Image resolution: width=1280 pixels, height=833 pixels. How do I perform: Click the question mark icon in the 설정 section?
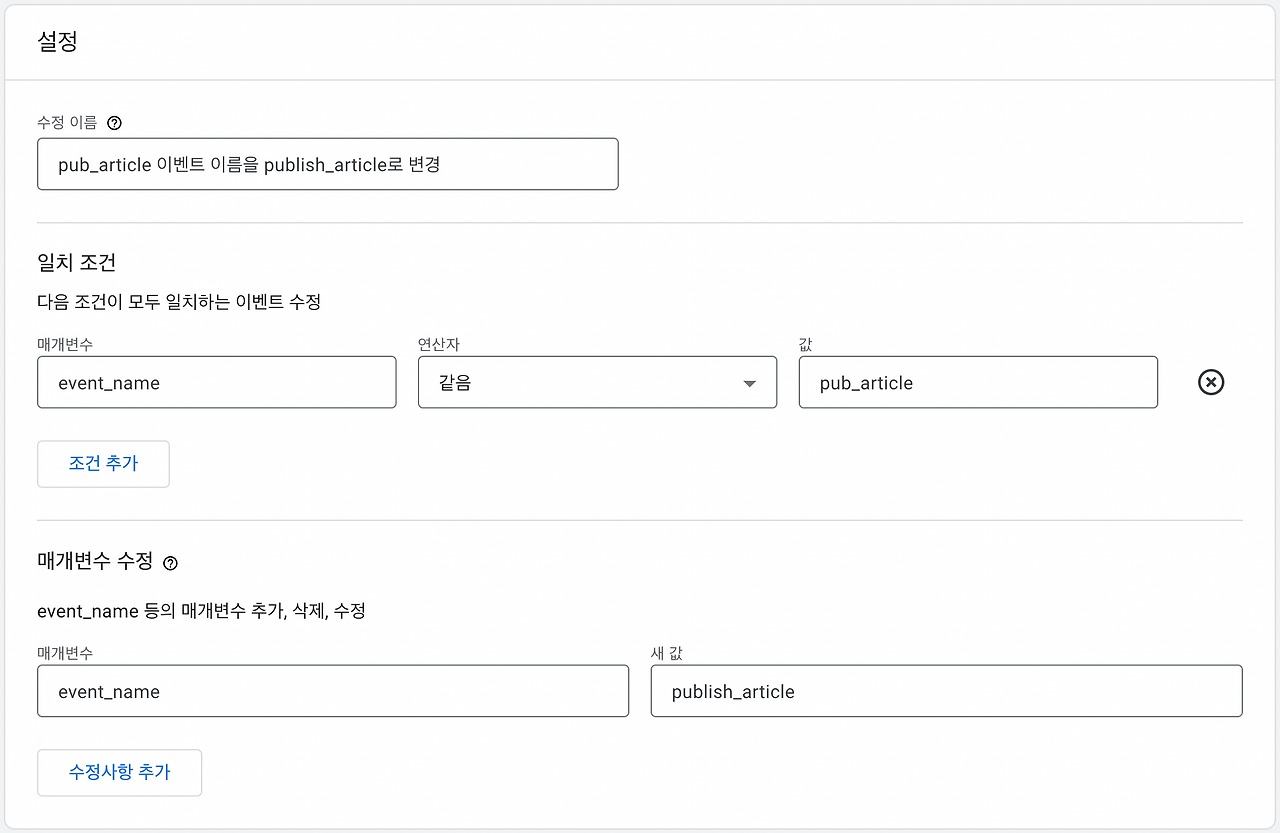114,122
